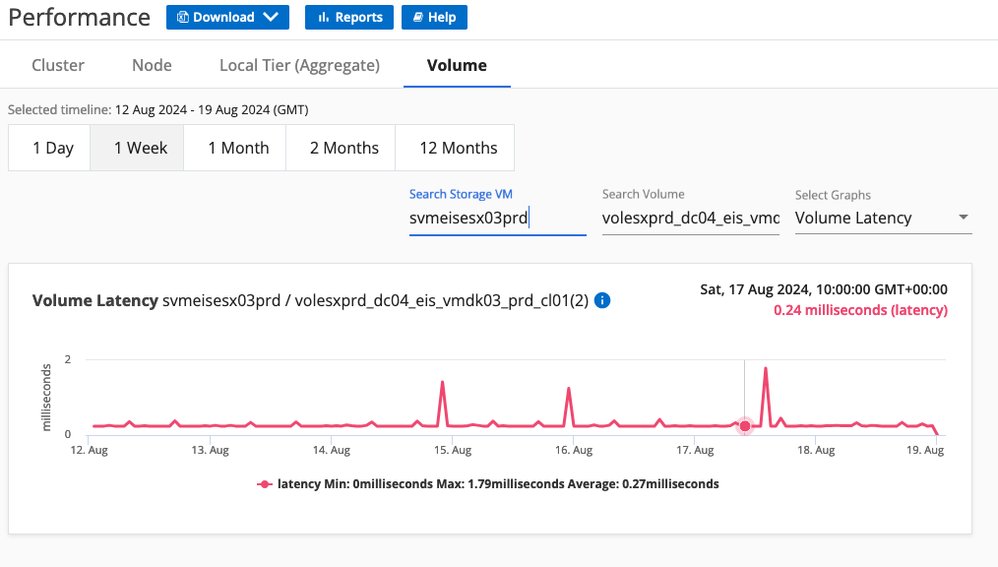The width and height of the screenshot is (998, 567).
Task: Select the 12 Months time range
Action: pyautogui.click(x=456, y=148)
